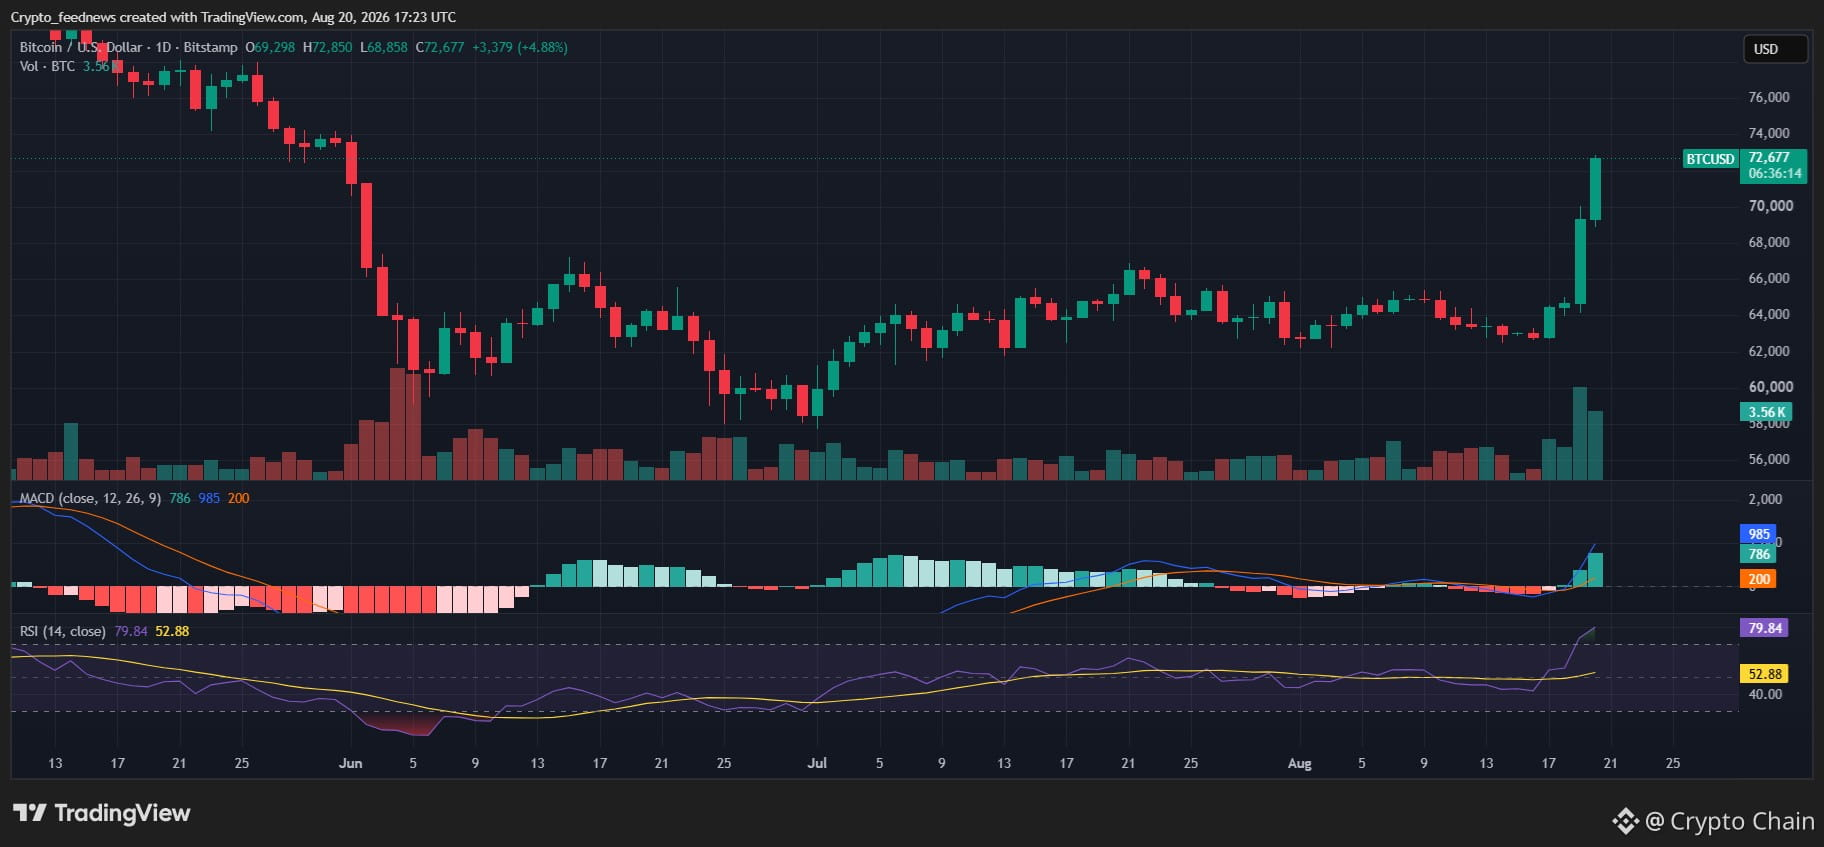Click the +3,379 (+4.88%) change value

(520, 47)
